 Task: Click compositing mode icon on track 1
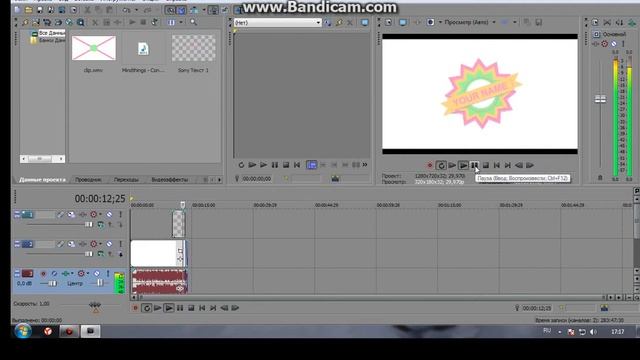pos(100,224)
